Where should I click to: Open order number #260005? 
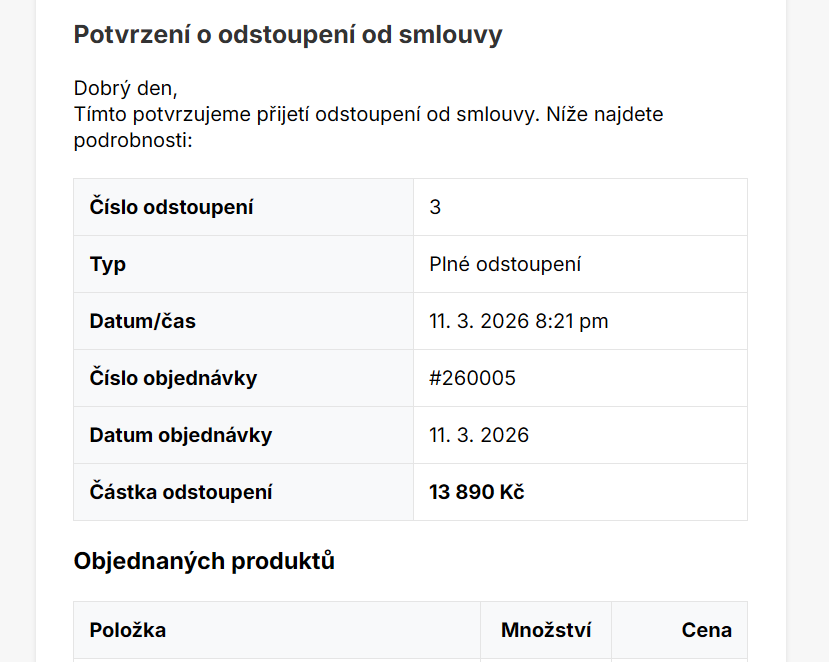(472, 379)
